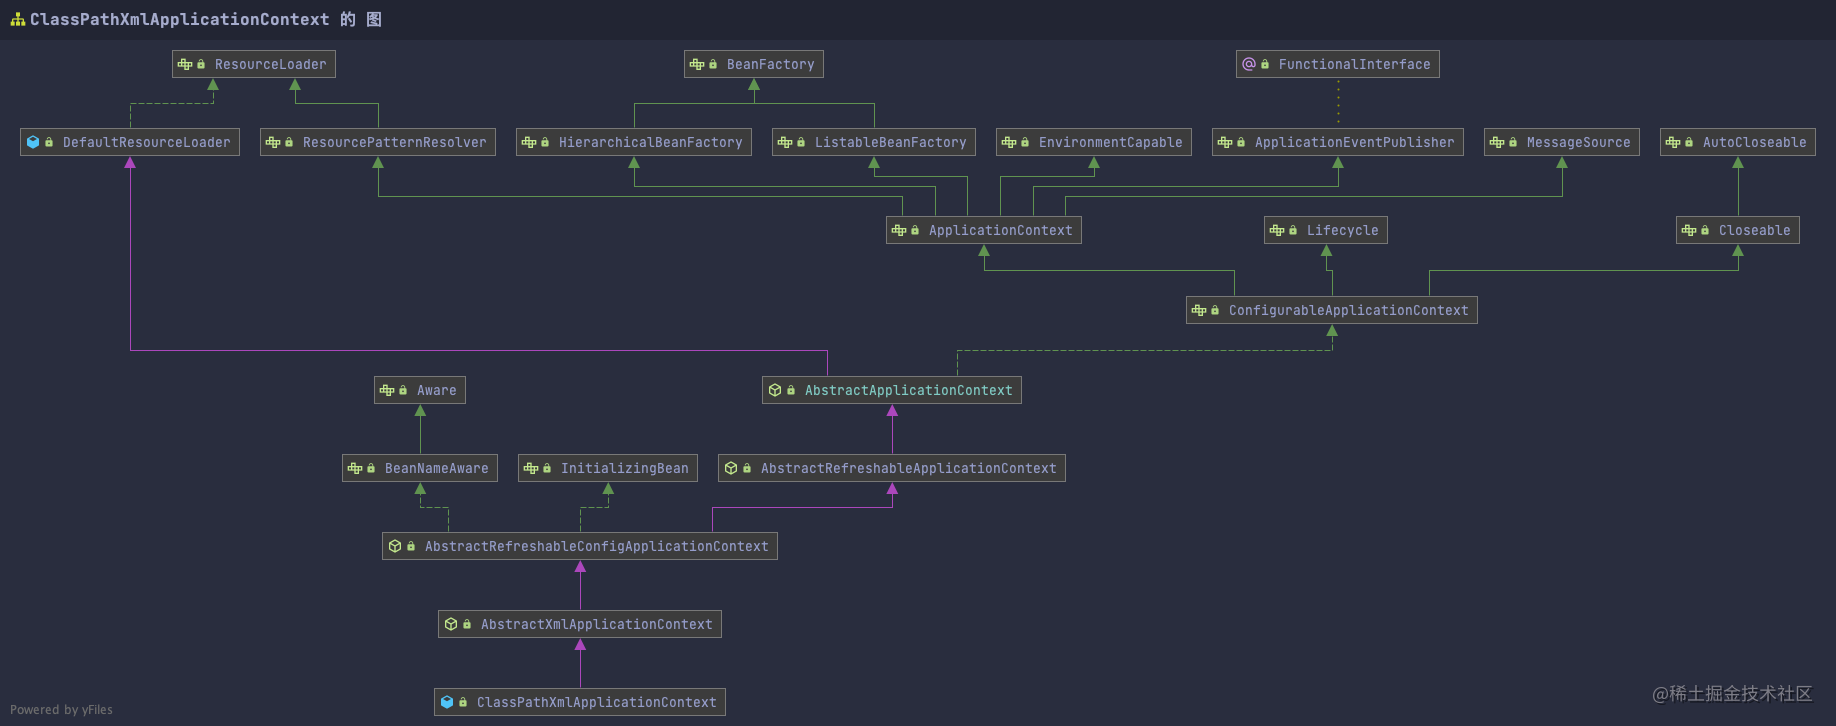
Task: Click the BeanNameAware node
Action: click(x=420, y=468)
